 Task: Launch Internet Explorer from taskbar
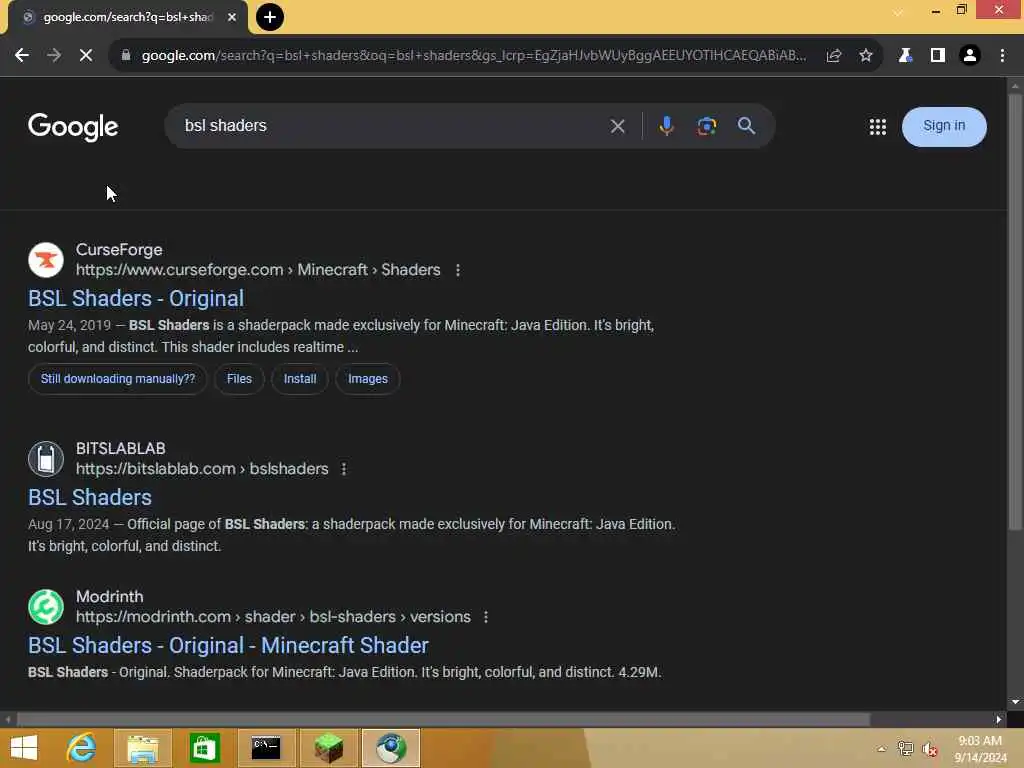tap(82, 748)
